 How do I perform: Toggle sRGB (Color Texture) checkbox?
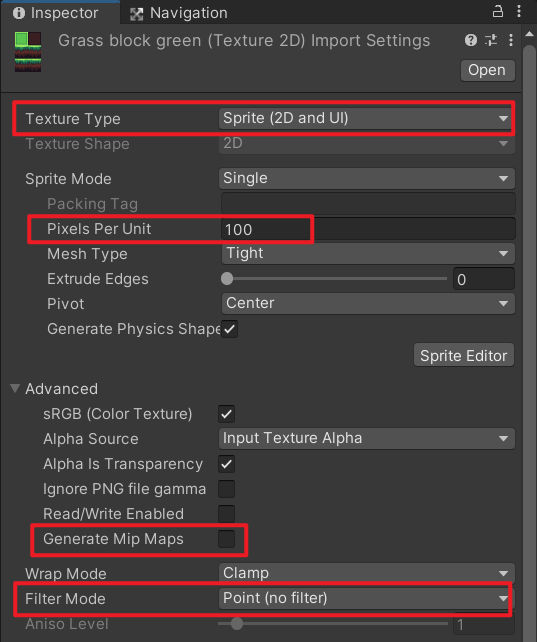pyautogui.click(x=226, y=414)
